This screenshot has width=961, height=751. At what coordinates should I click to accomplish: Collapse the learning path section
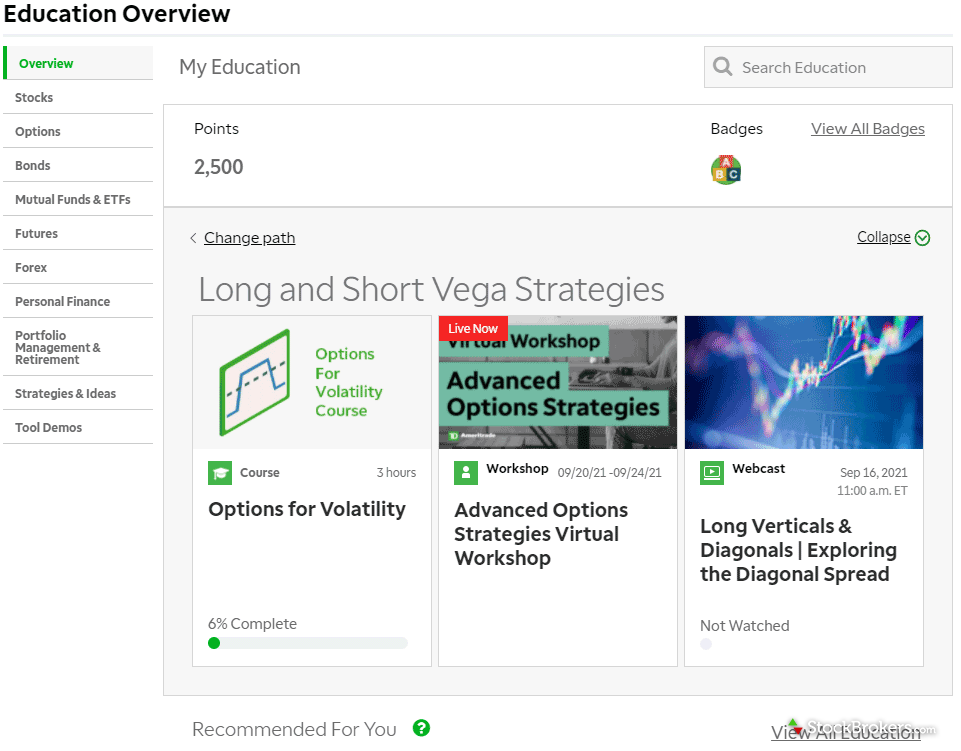pos(884,238)
